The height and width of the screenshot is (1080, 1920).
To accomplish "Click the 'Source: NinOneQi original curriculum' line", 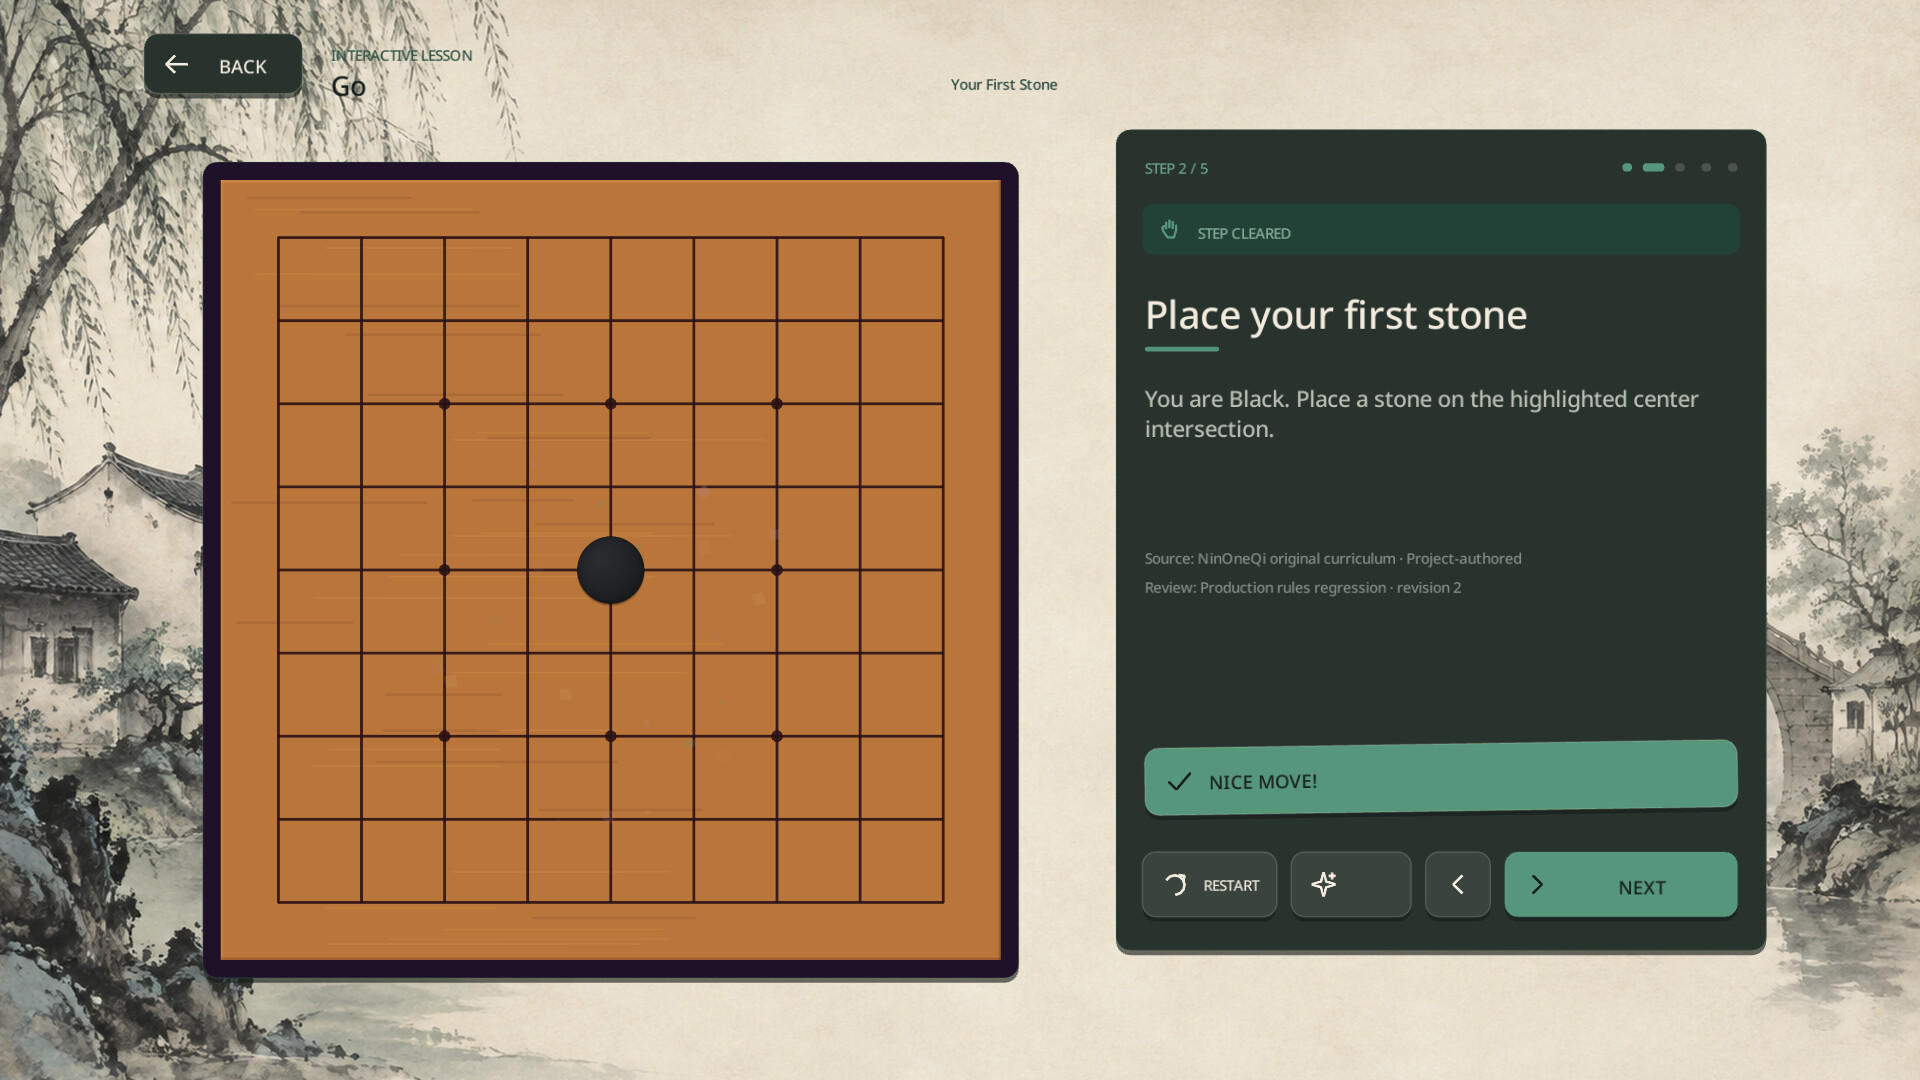I will coord(1333,559).
